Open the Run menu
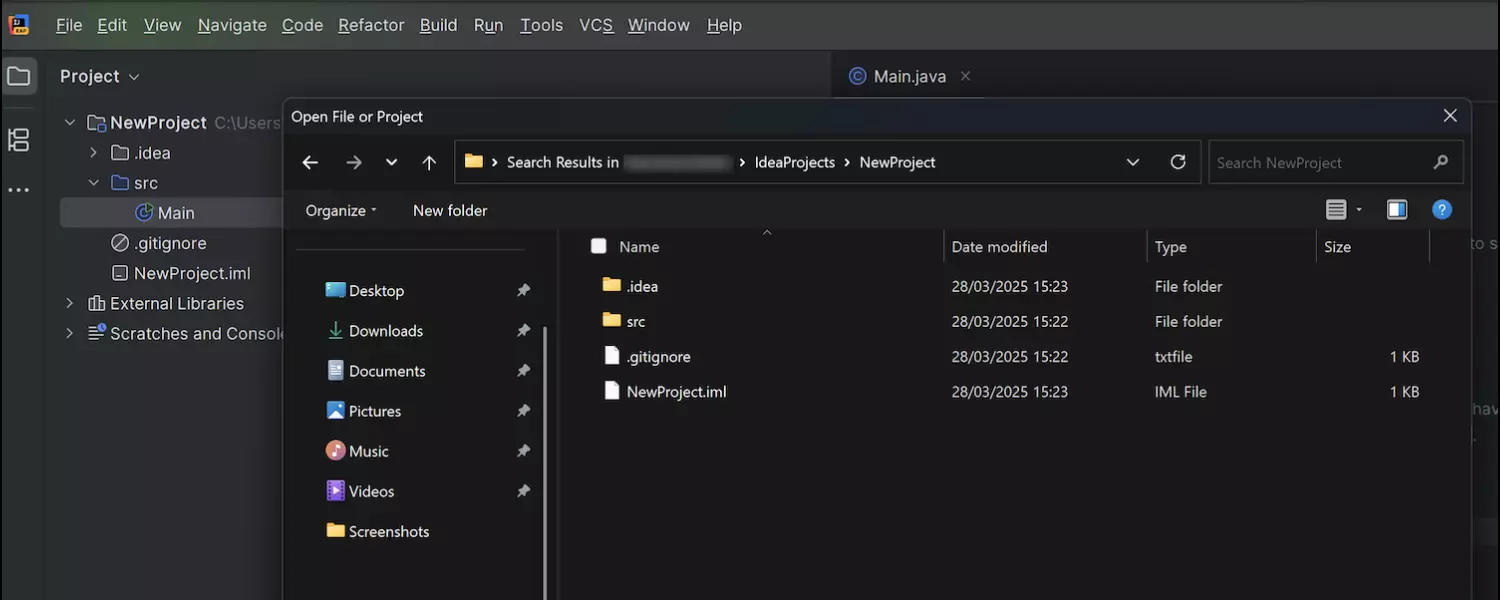The width and height of the screenshot is (1500, 600). [x=488, y=25]
